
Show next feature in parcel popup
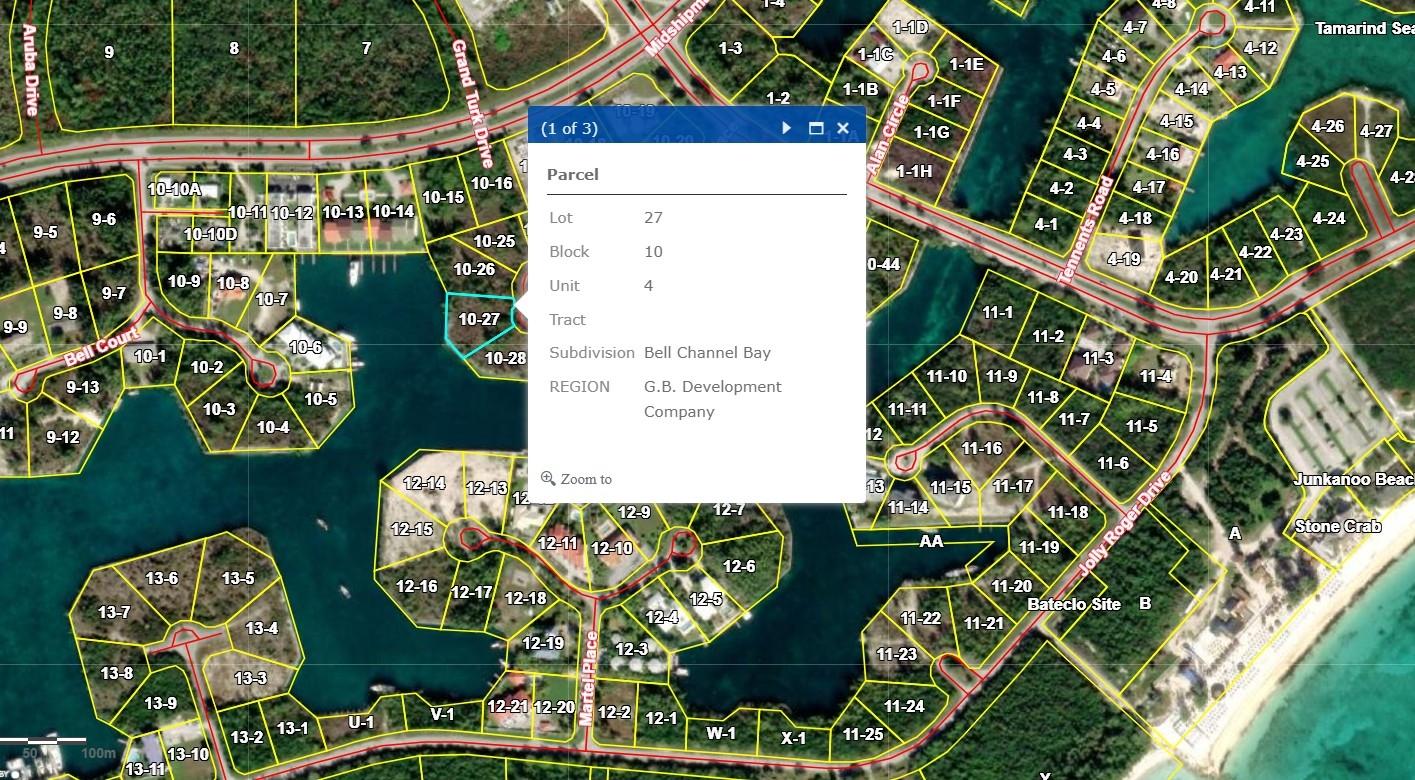[x=787, y=128]
